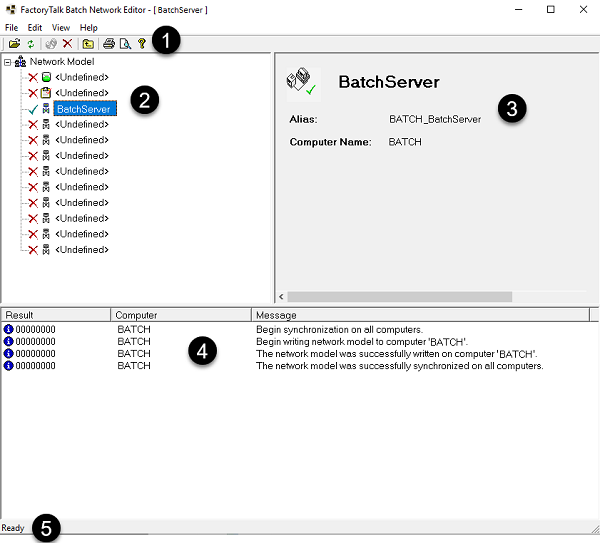Image resolution: width=600 pixels, height=543 pixels.
Task: Click 'successfully written on computer' message
Action: pyautogui.click(x=396, y=354)
